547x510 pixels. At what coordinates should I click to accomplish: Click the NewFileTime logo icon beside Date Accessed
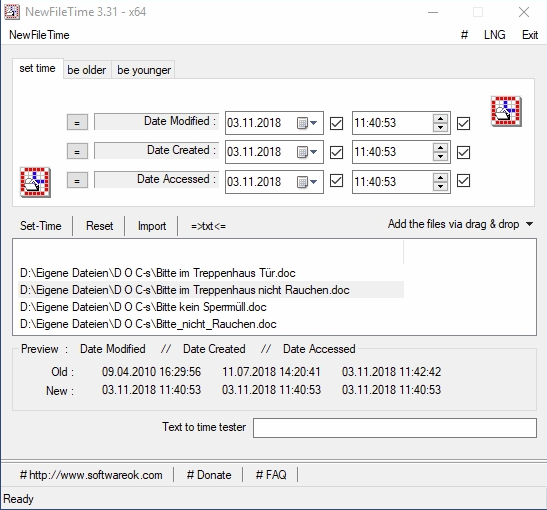coord(35,182)
